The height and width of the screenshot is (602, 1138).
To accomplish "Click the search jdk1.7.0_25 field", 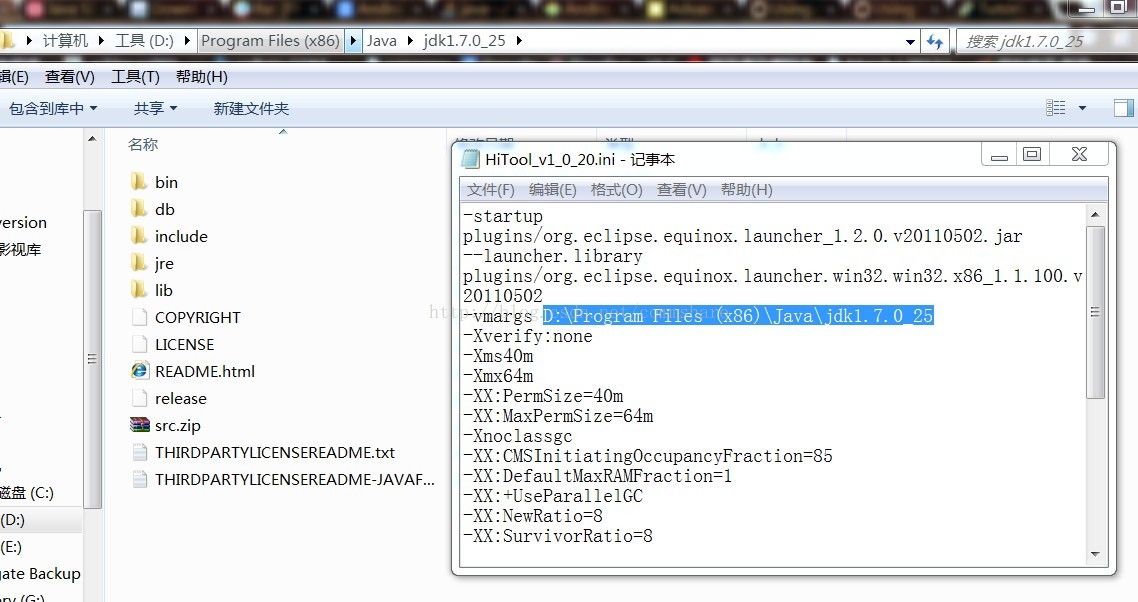I will coord(1046,41).
